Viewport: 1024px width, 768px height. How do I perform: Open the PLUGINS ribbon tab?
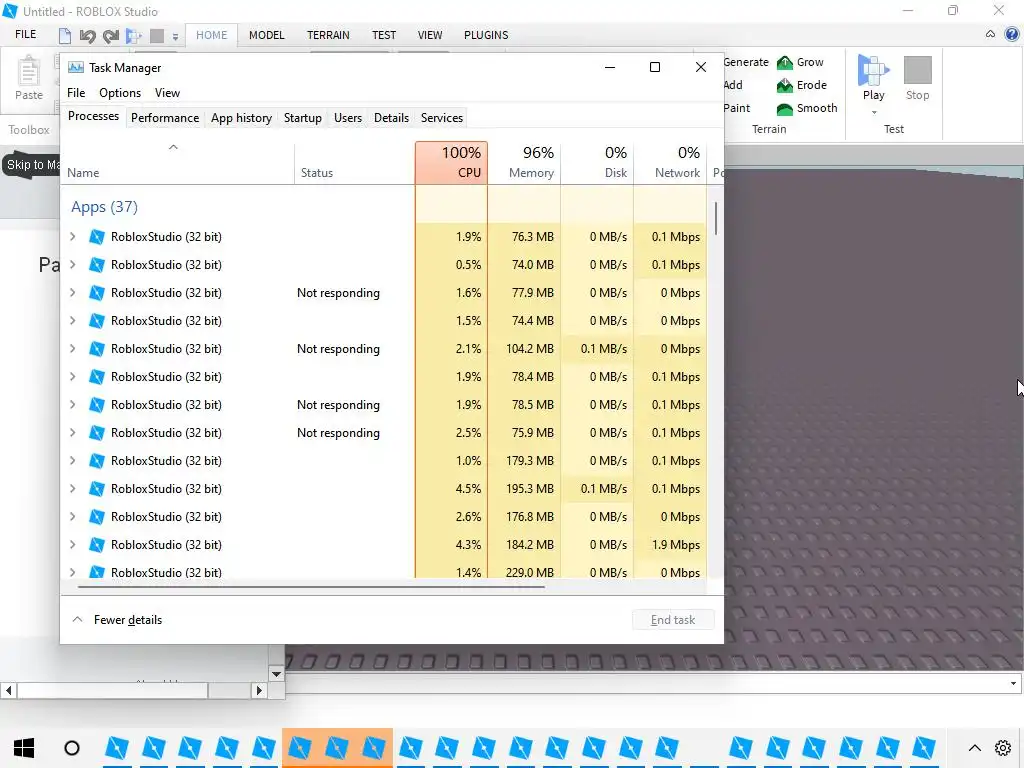[486, 35]
